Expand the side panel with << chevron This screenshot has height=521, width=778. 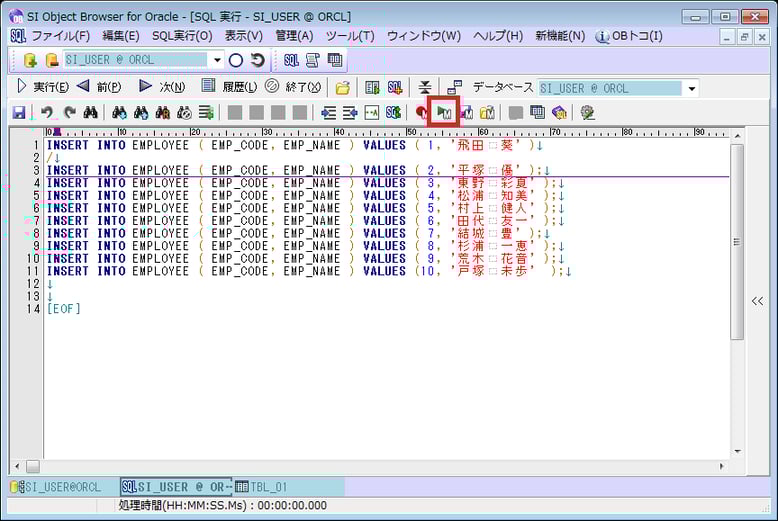point(757,301)
